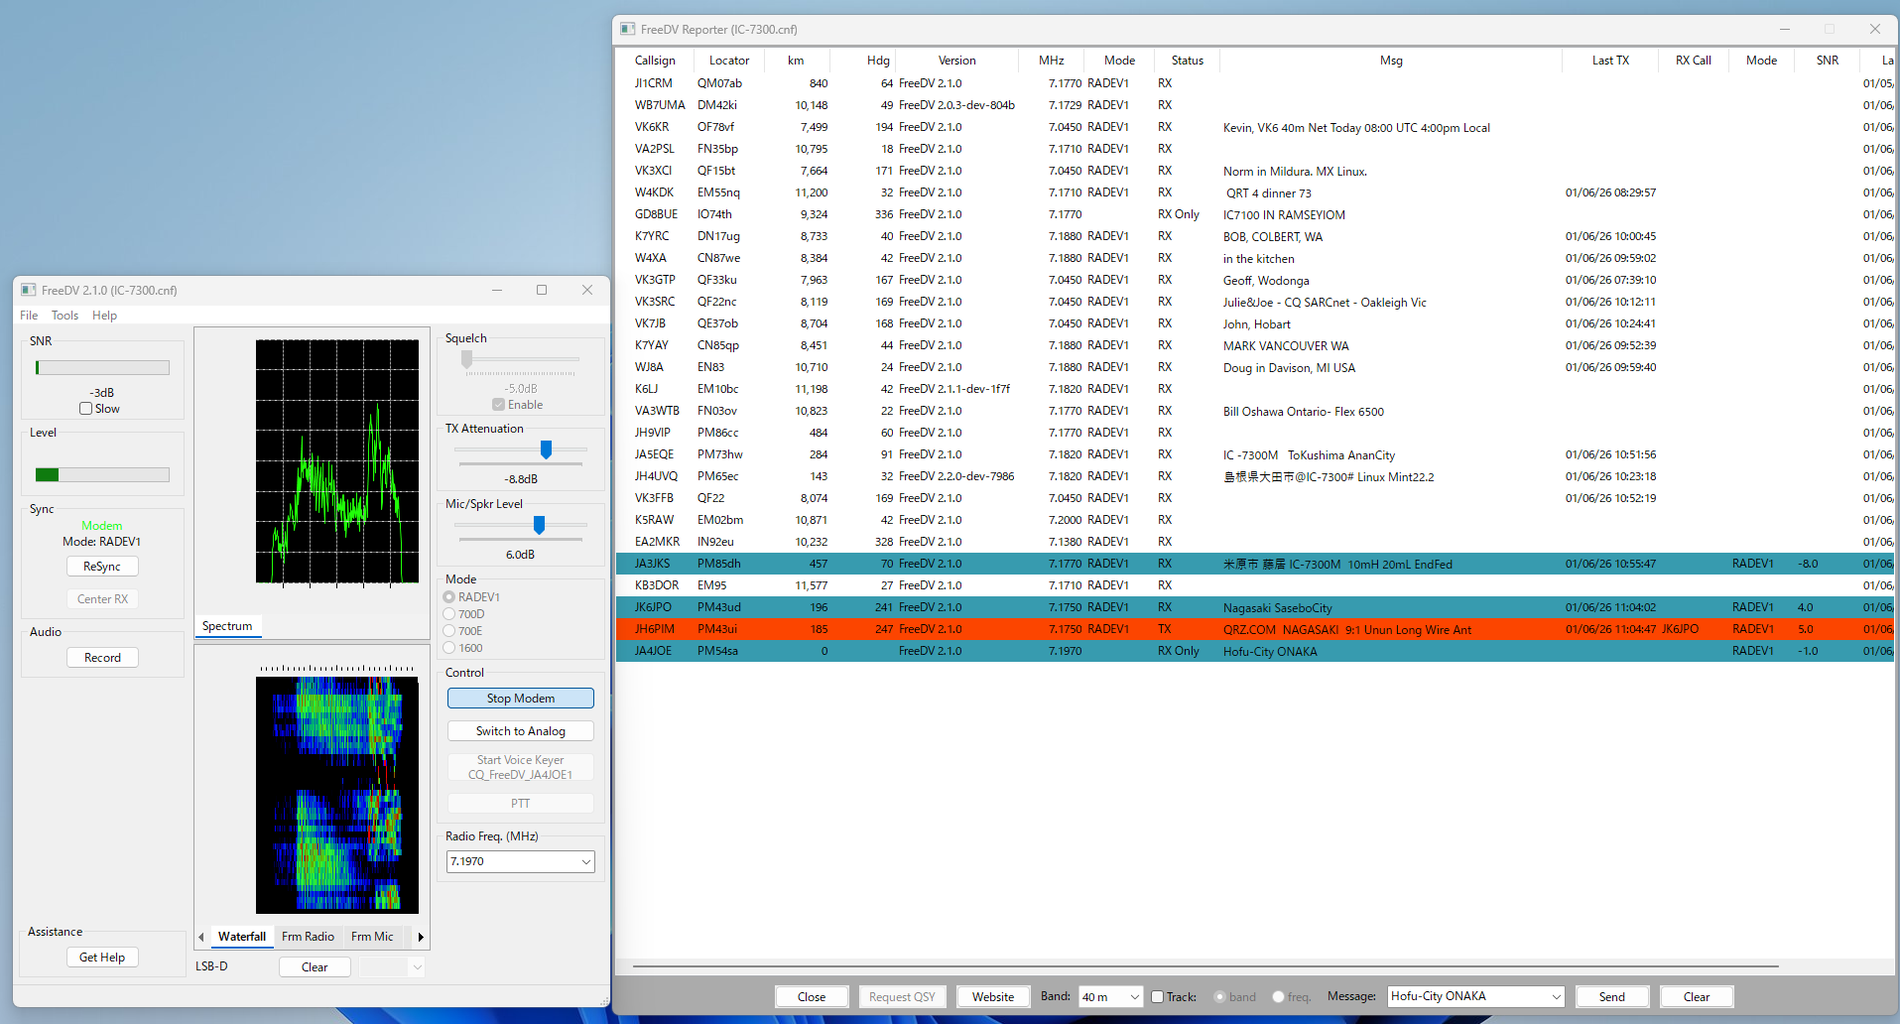
Task: Minimize the FreeDV Reporter window
Action: point(1784,29)
